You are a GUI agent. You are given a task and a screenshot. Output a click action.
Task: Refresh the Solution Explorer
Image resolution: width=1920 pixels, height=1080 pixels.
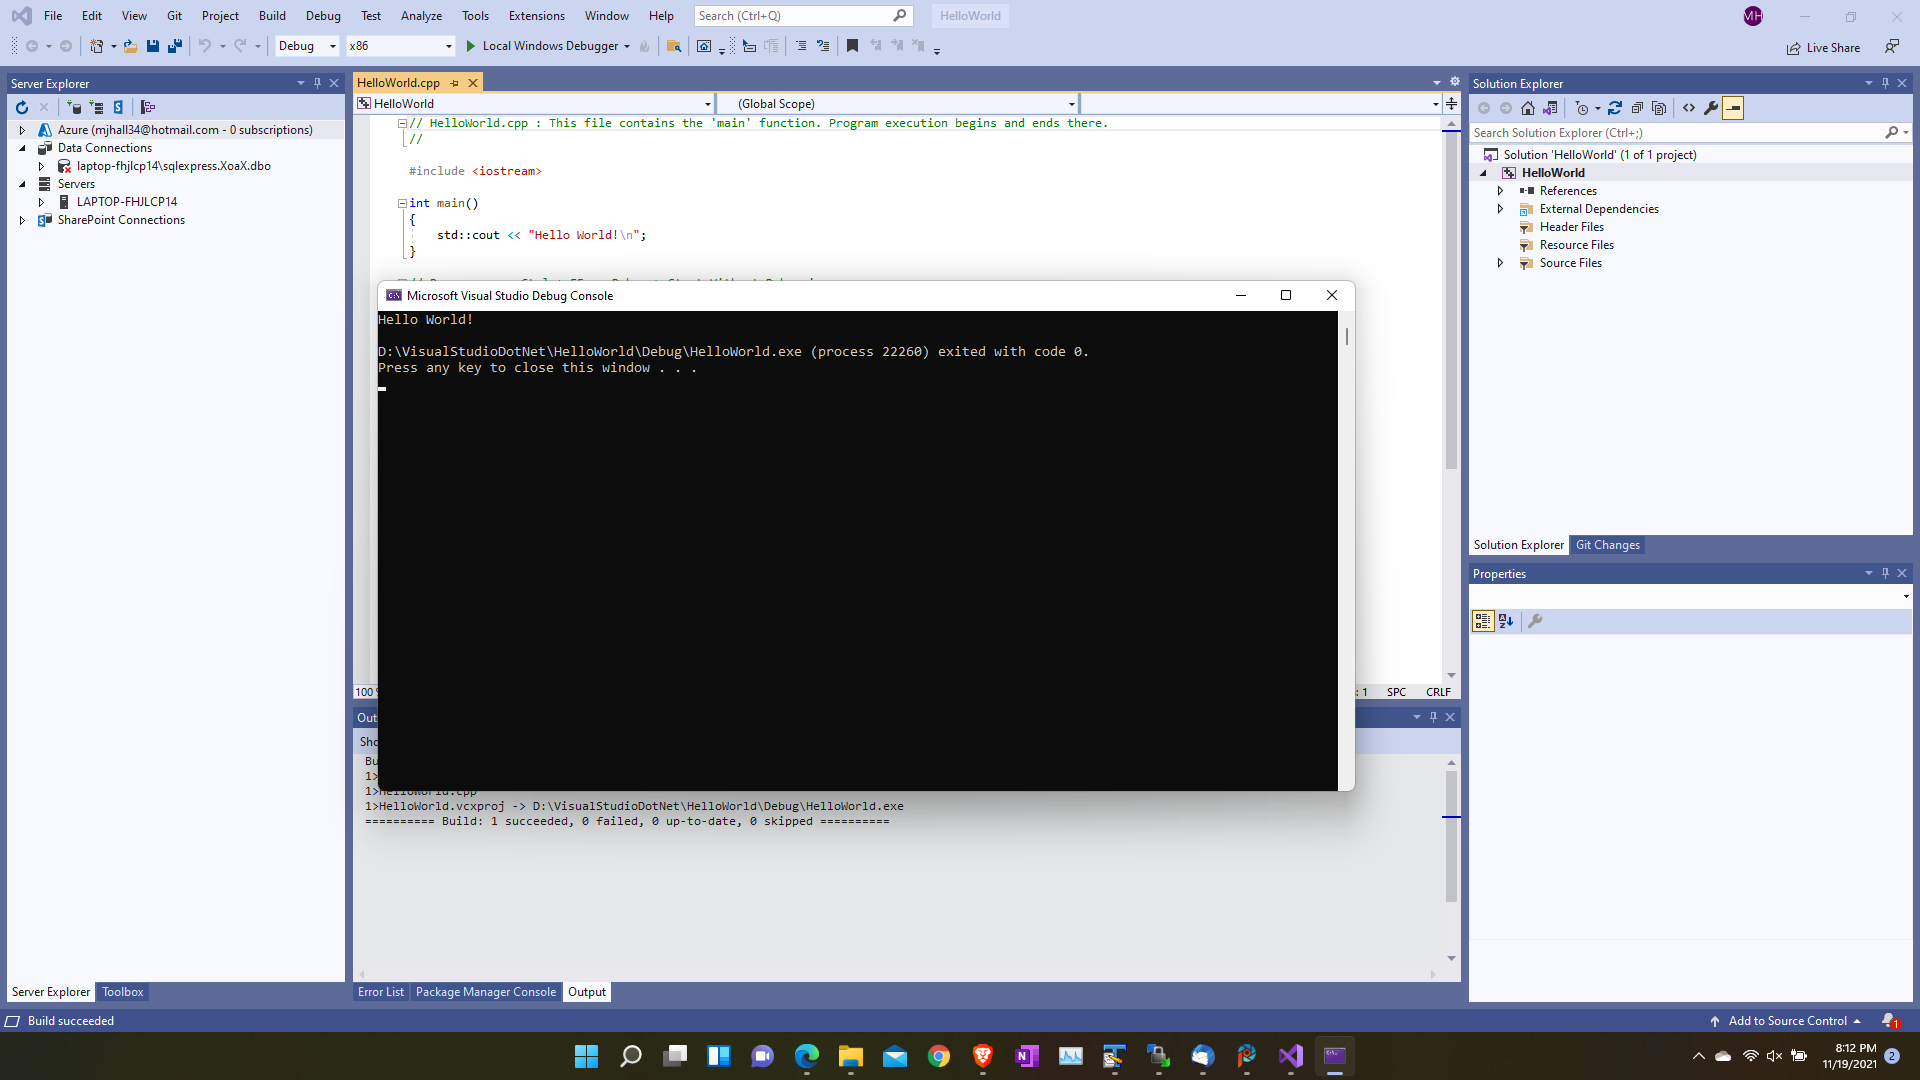pos(1615,108)
